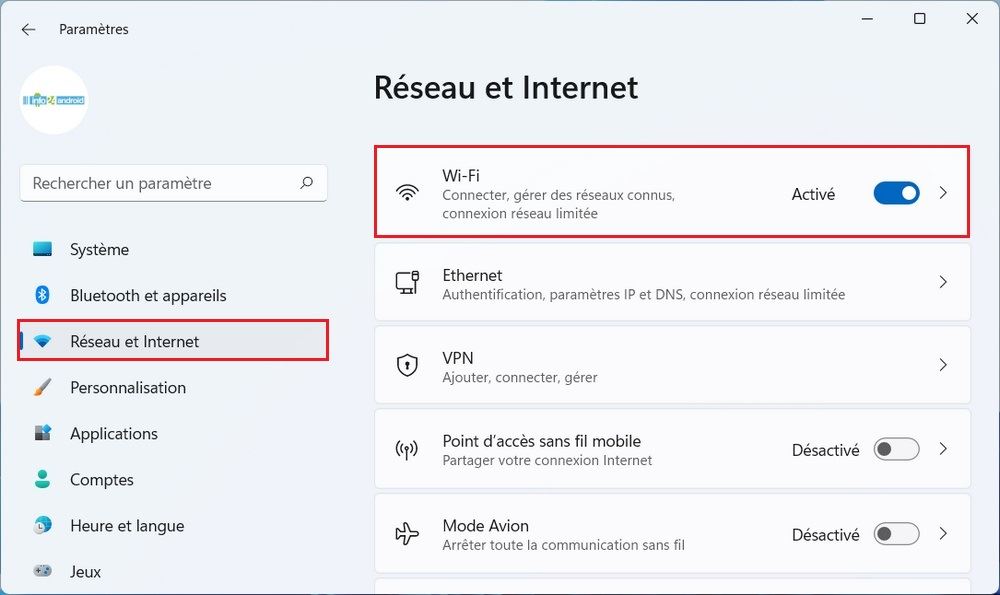Click the VPN shield icon

(x=408, y=365)
